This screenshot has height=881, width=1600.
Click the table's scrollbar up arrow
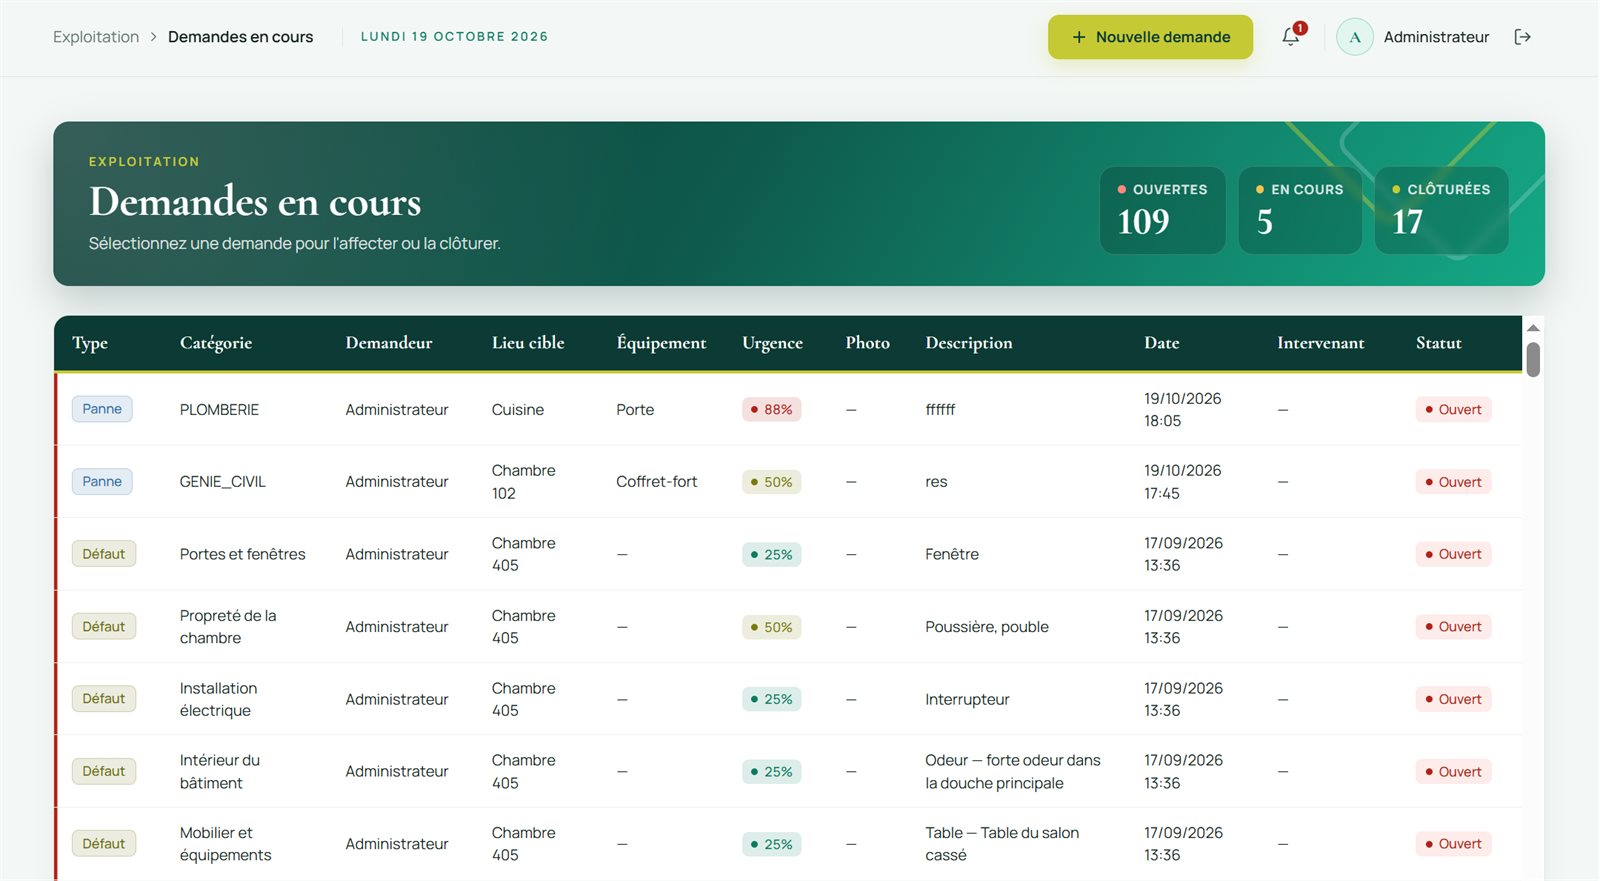1533,328
